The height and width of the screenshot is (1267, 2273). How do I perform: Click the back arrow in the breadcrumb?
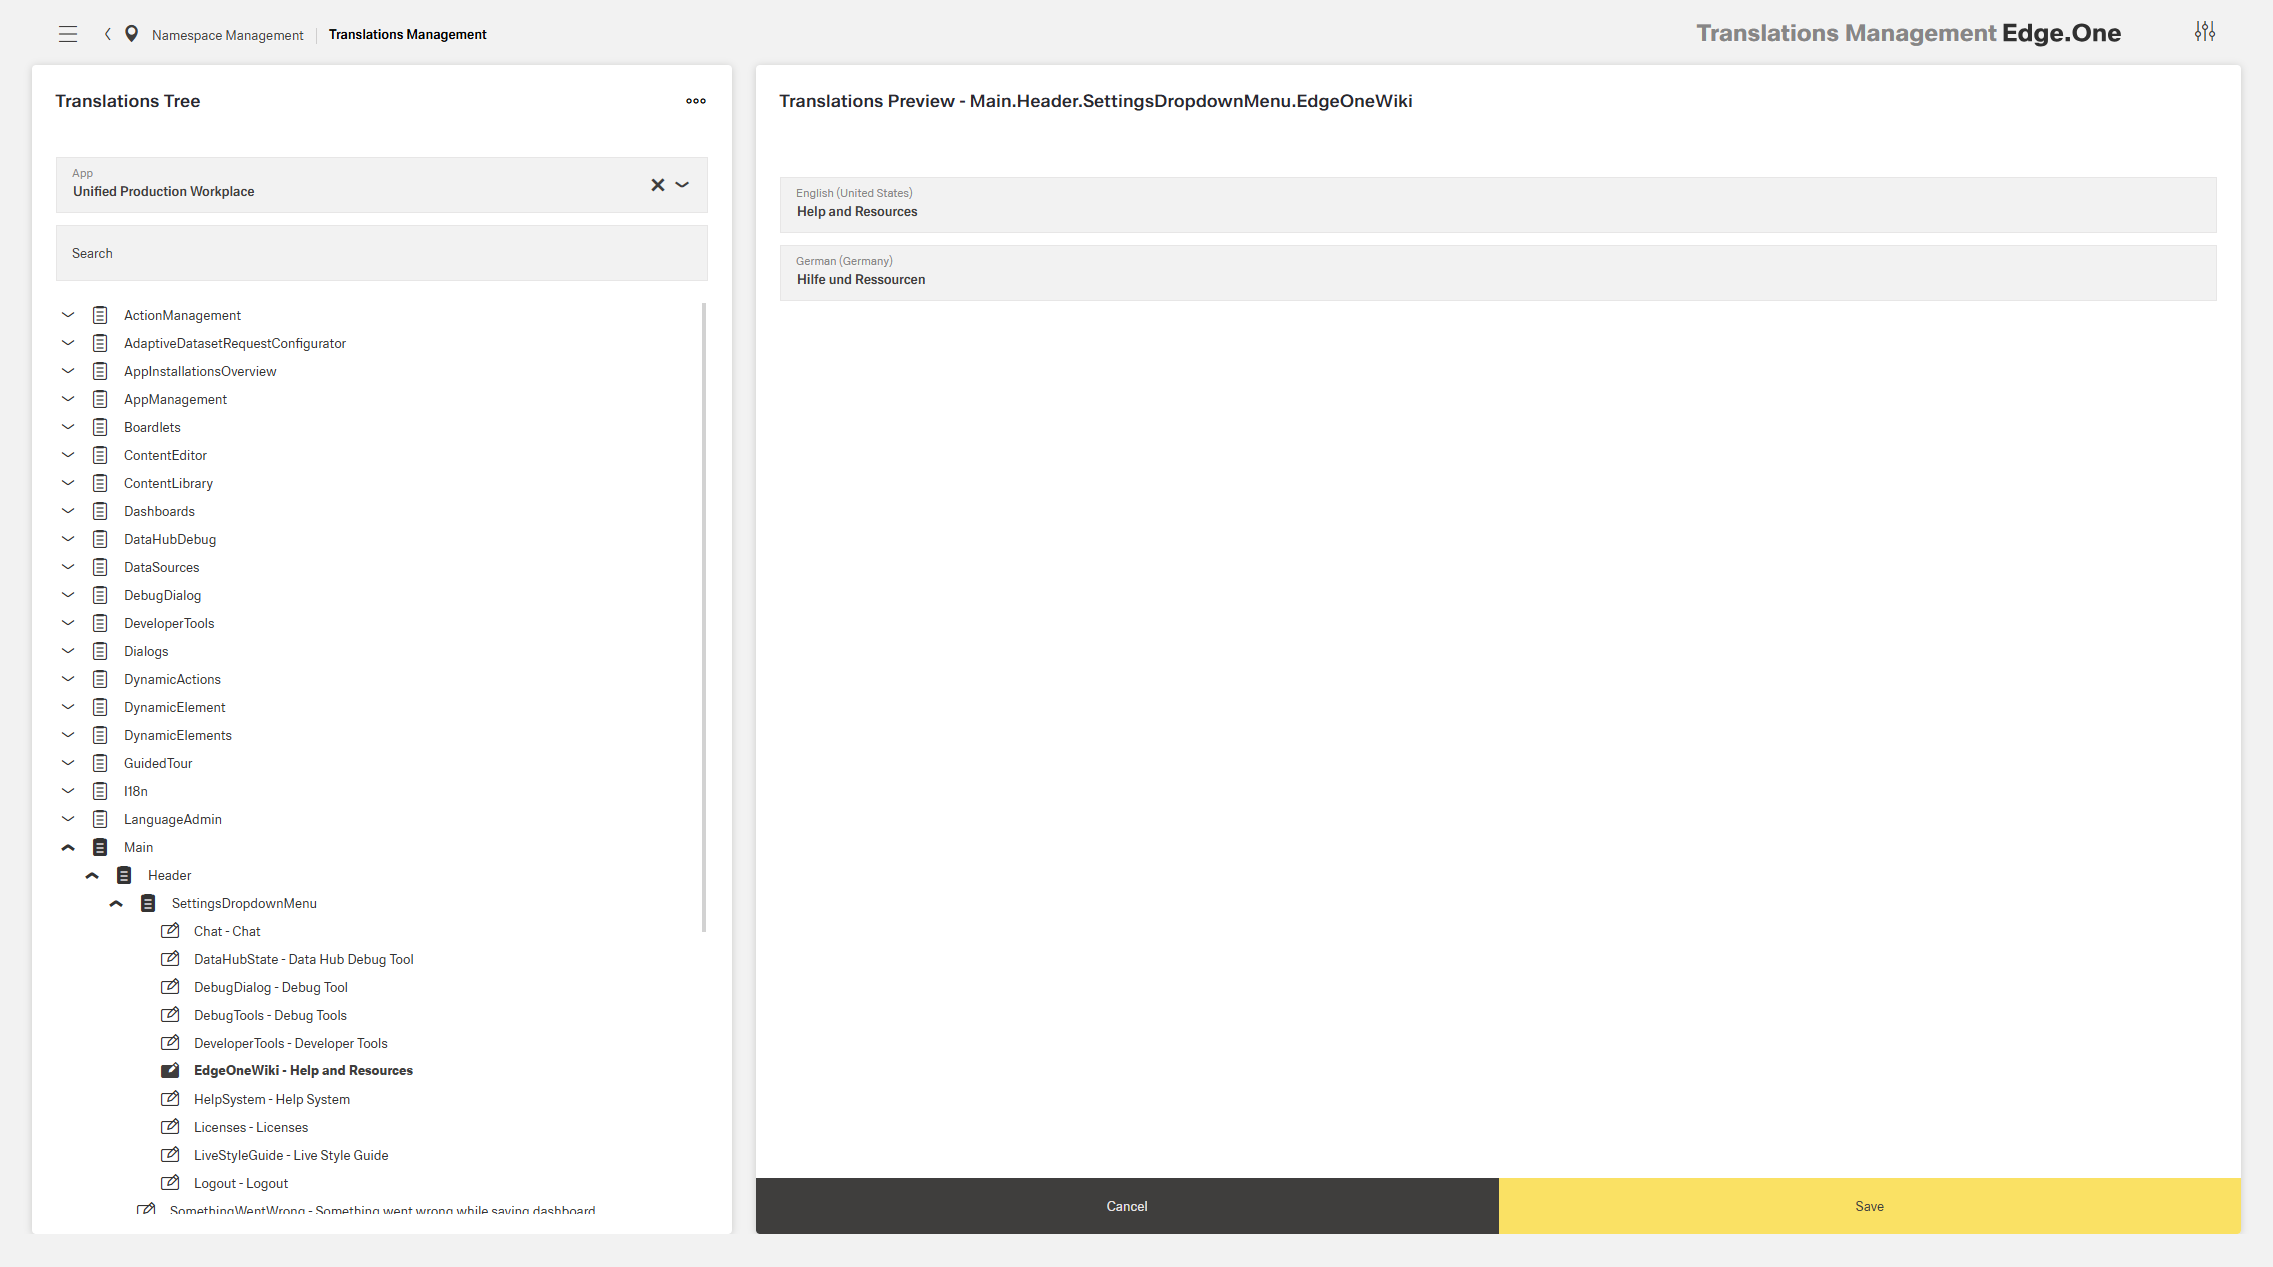[x=107, y=34]
